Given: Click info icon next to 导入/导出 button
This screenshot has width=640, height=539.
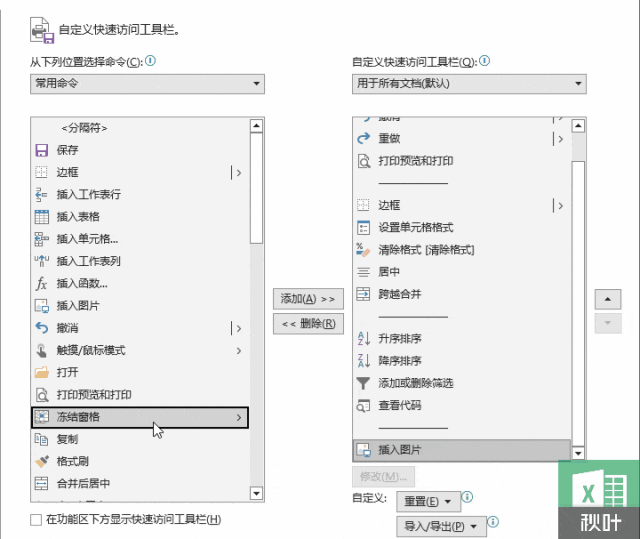Looking at the screenshot, I should [493, 521].
